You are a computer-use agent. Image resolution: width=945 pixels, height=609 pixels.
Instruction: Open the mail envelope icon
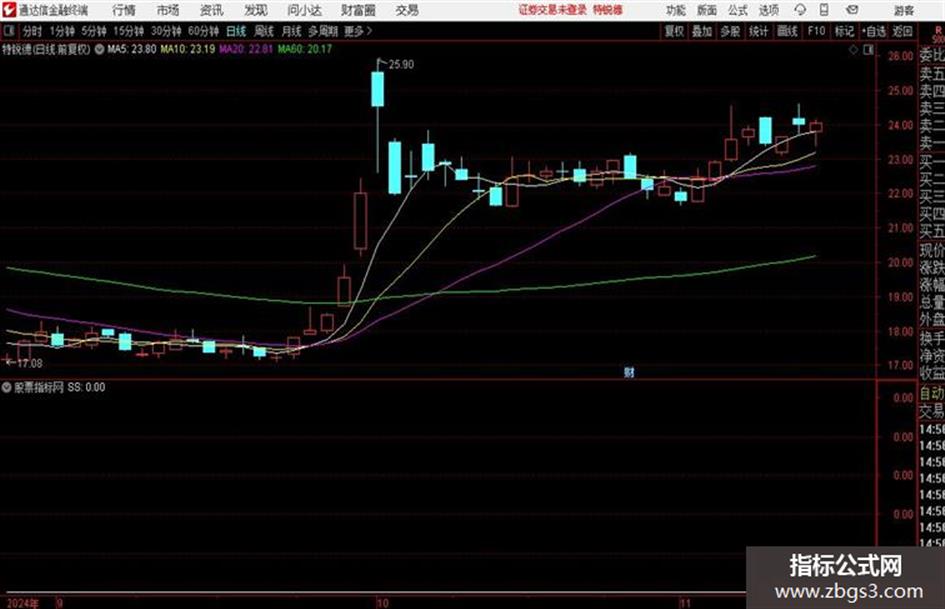click(852, 10)
